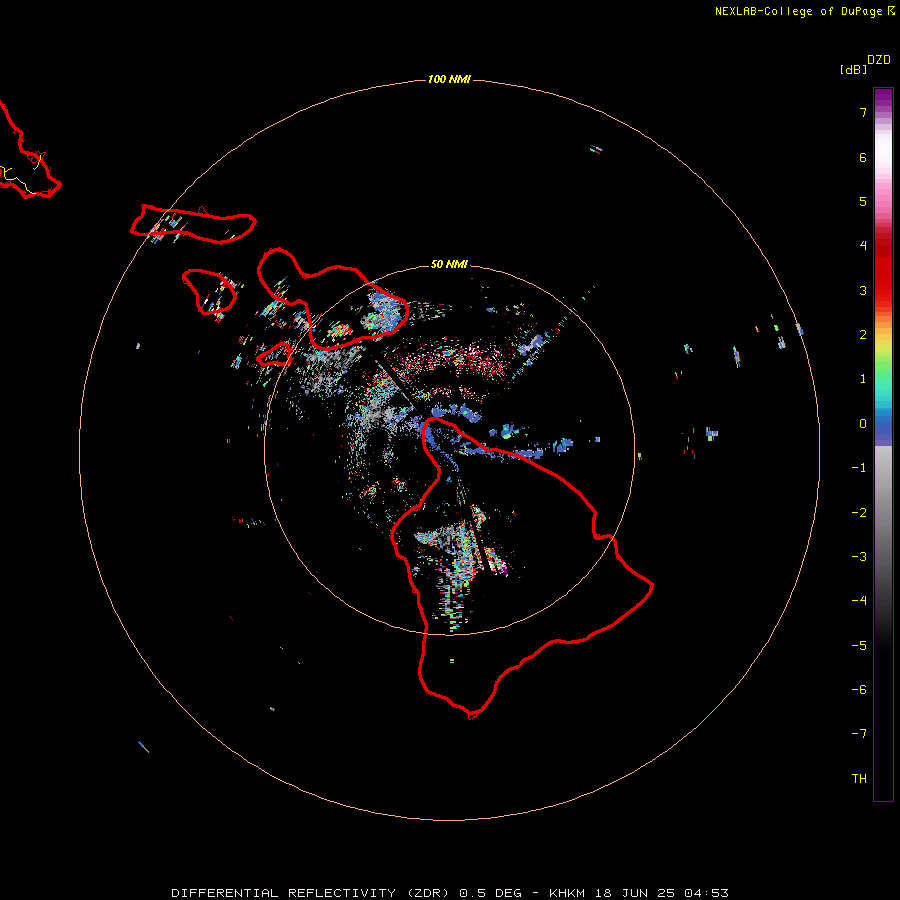The width and height of the screenshot is (900, 900).
Task: Click the [dB] unit label
Action: coord(853,69)
